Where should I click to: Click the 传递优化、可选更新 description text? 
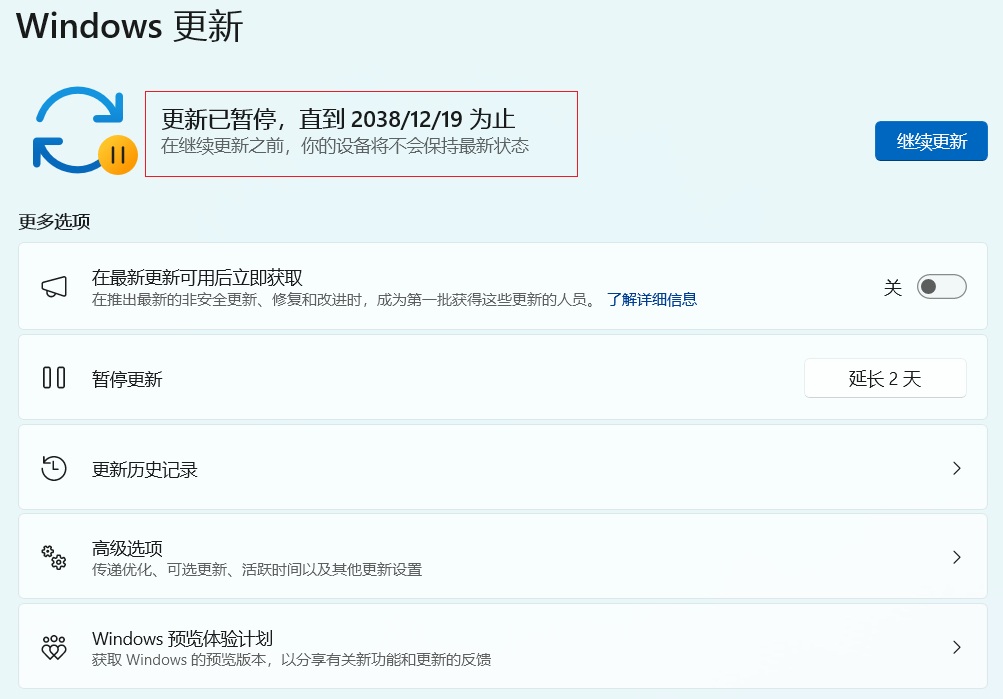(x=257, y=569)
